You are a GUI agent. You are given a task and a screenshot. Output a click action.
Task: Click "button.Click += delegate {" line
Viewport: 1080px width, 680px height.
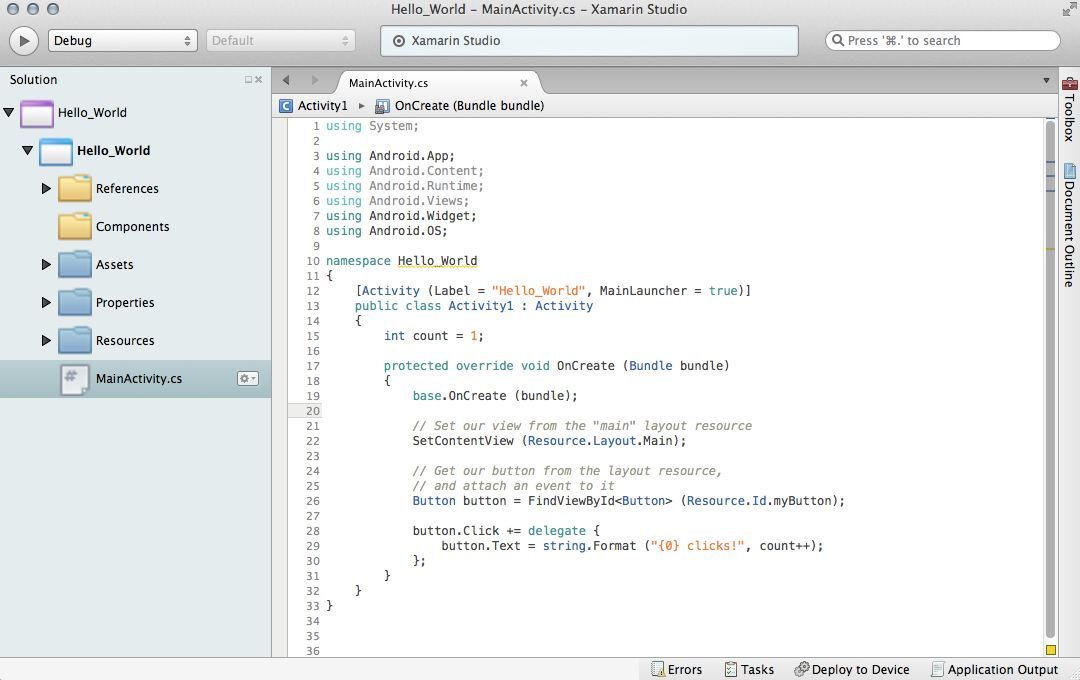tap(506, 531)
